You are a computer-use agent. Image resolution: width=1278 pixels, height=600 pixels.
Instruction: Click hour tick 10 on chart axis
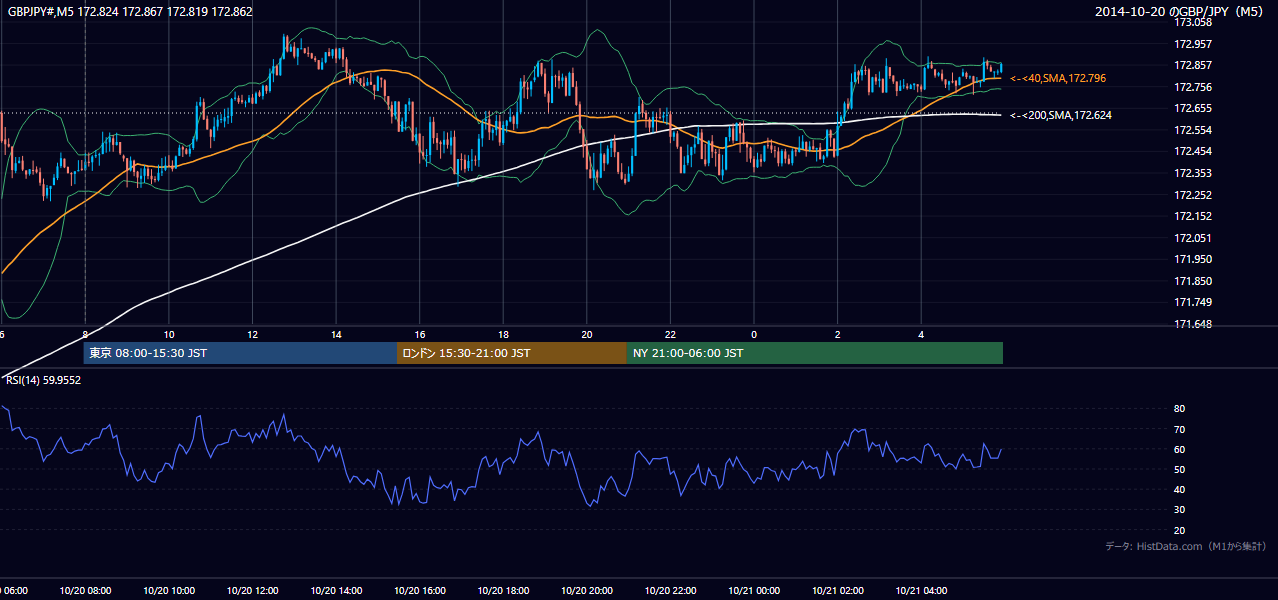coord(169,334)
